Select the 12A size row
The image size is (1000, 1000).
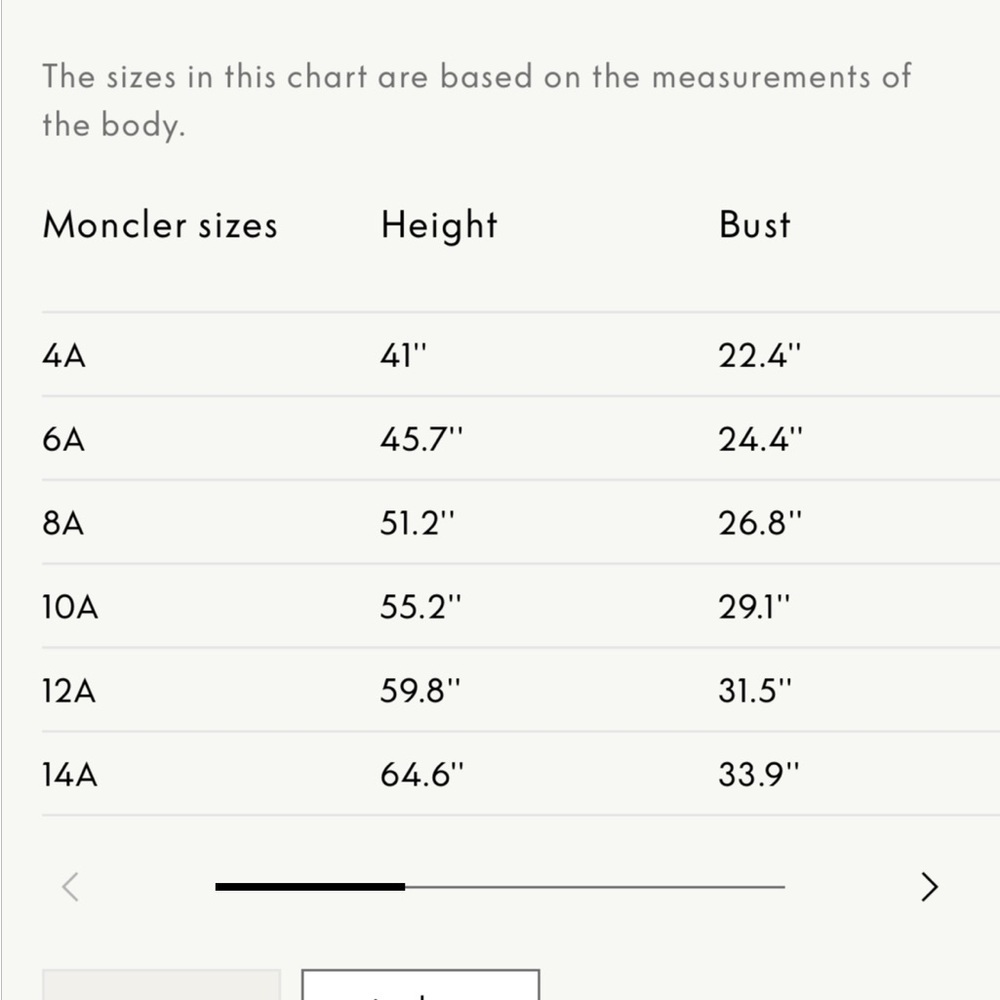[x=520, y=690]
